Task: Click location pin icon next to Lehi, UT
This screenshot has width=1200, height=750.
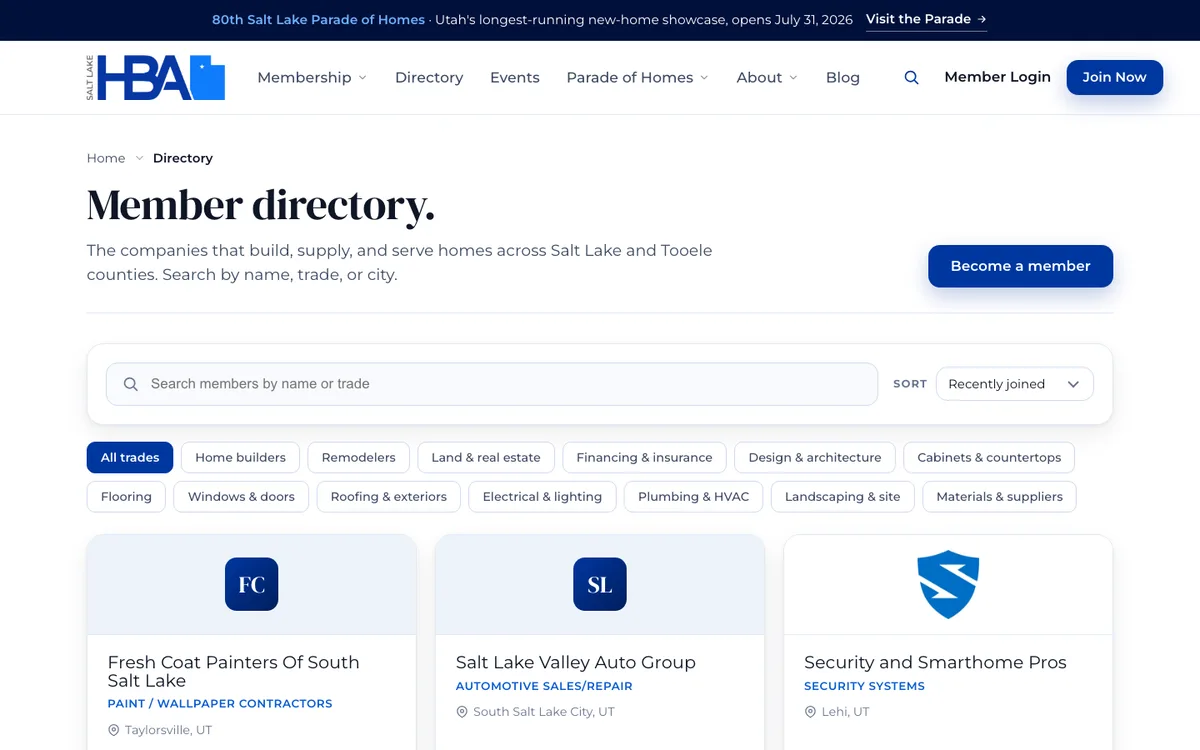Action: click(x=810, y=712)
